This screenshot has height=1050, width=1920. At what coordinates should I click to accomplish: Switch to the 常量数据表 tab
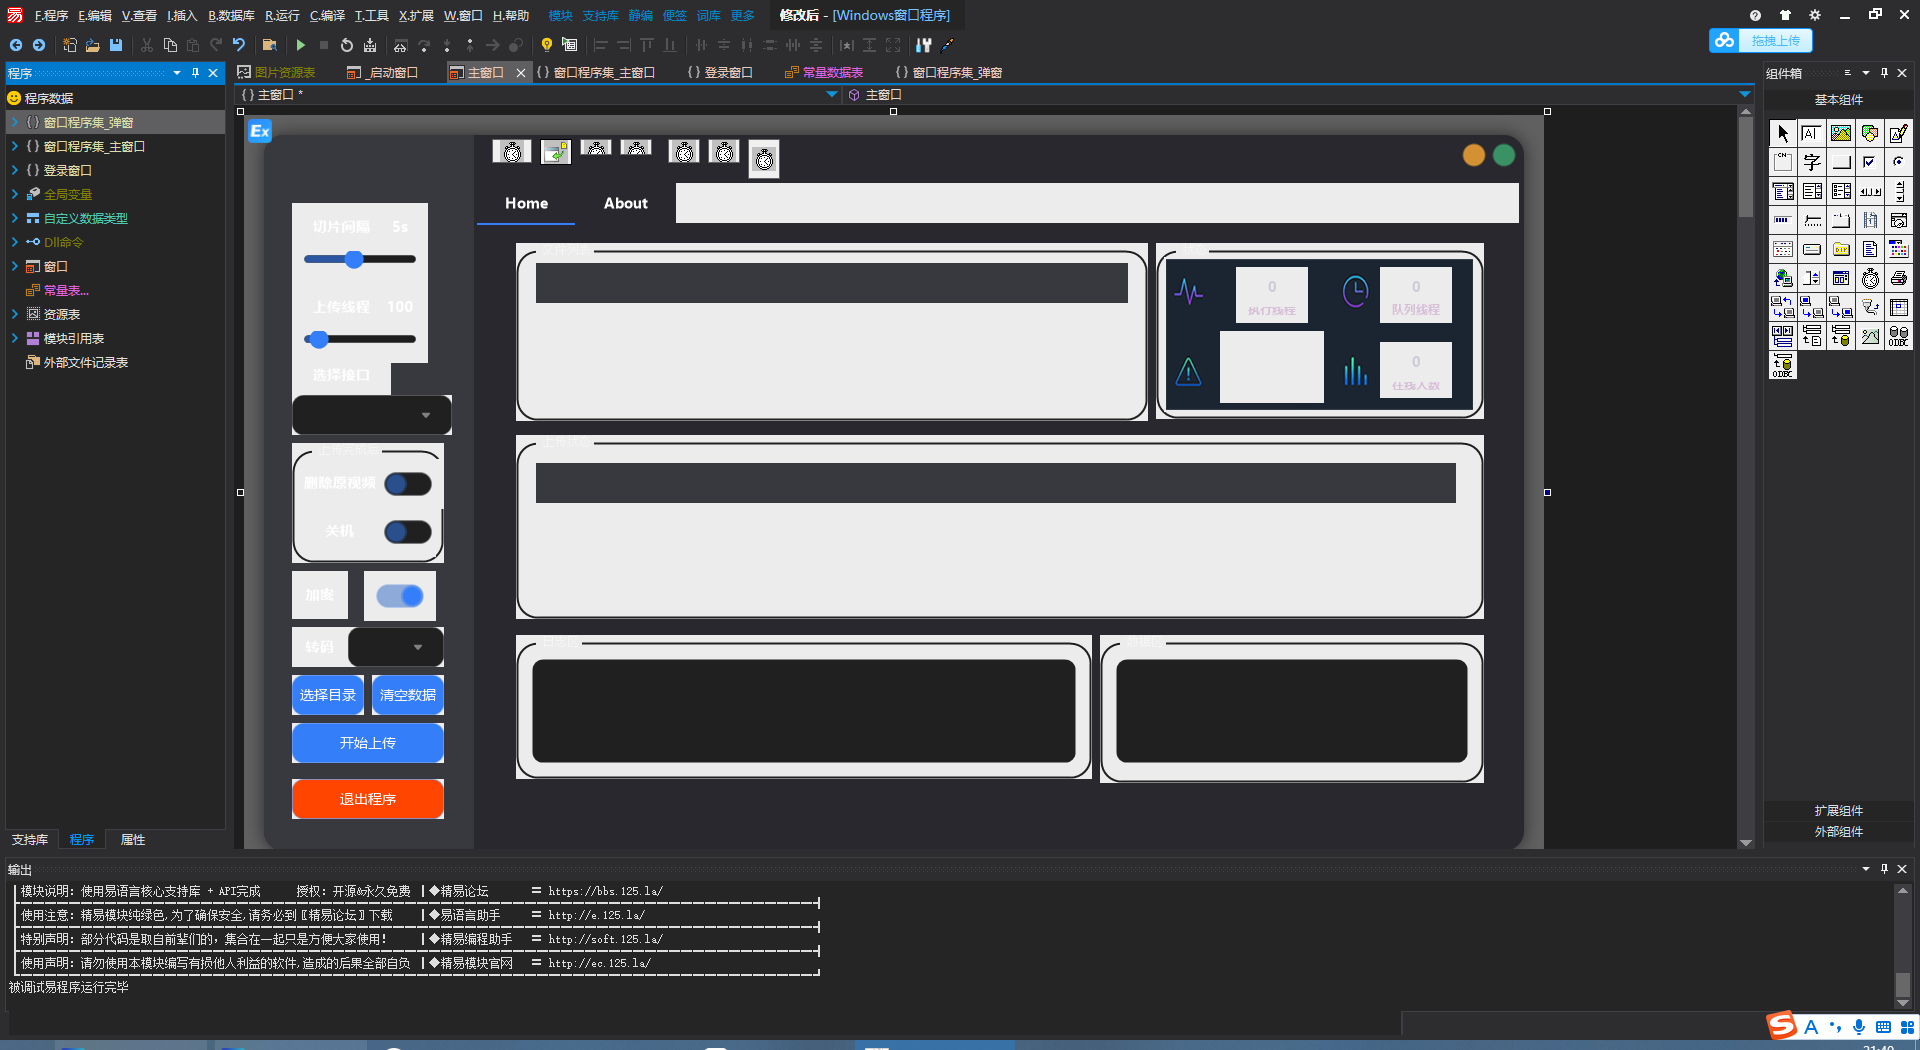pos(831,72)
